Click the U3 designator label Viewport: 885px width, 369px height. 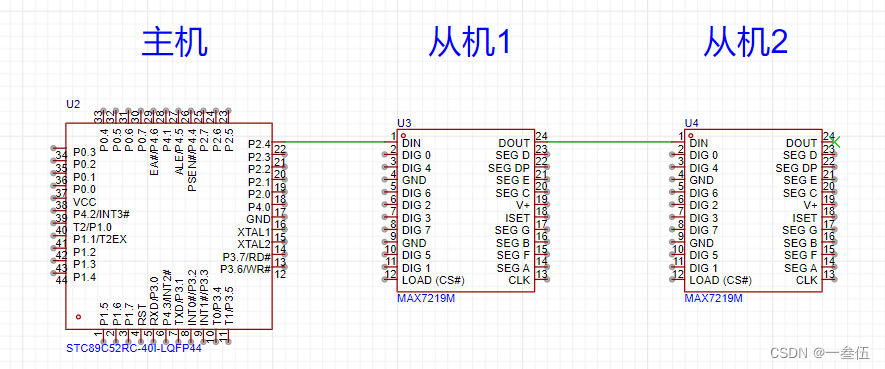(404, 122)
